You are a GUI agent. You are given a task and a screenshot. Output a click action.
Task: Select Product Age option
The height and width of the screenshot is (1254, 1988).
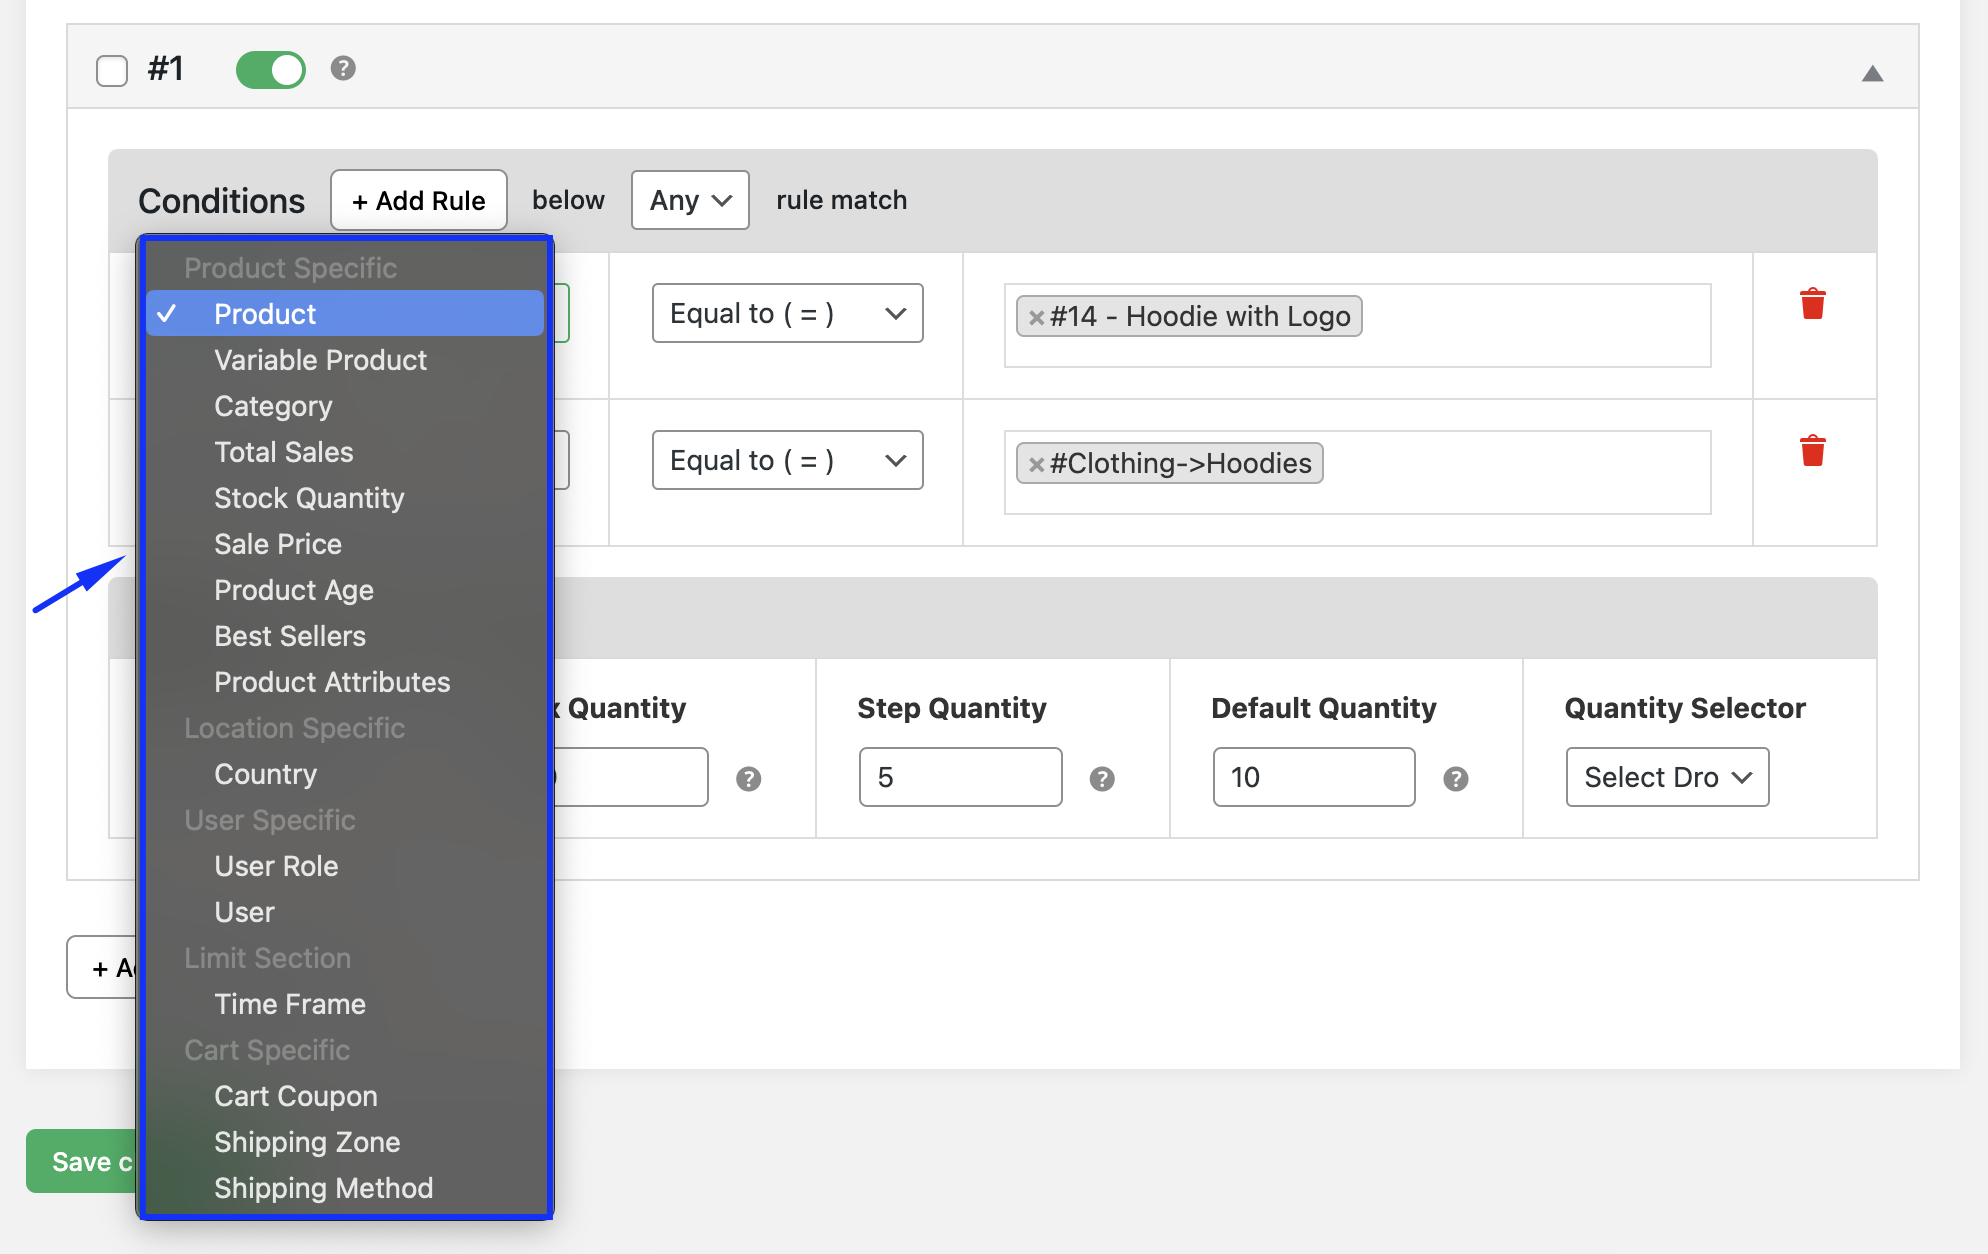click(x=345, y=590)
